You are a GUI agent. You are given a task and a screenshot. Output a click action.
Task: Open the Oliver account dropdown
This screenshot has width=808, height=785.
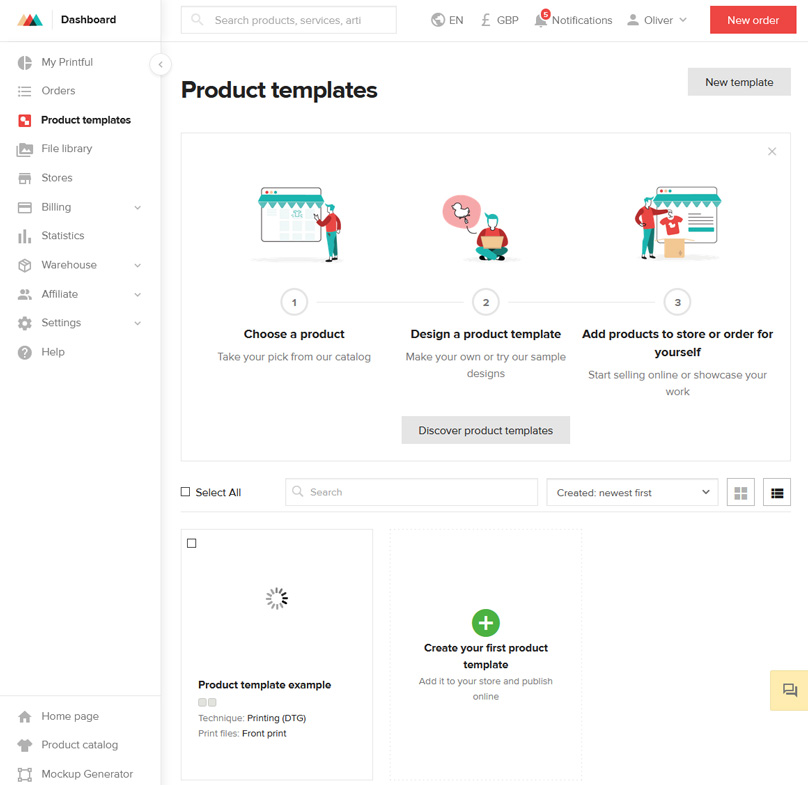click(657, 20)
